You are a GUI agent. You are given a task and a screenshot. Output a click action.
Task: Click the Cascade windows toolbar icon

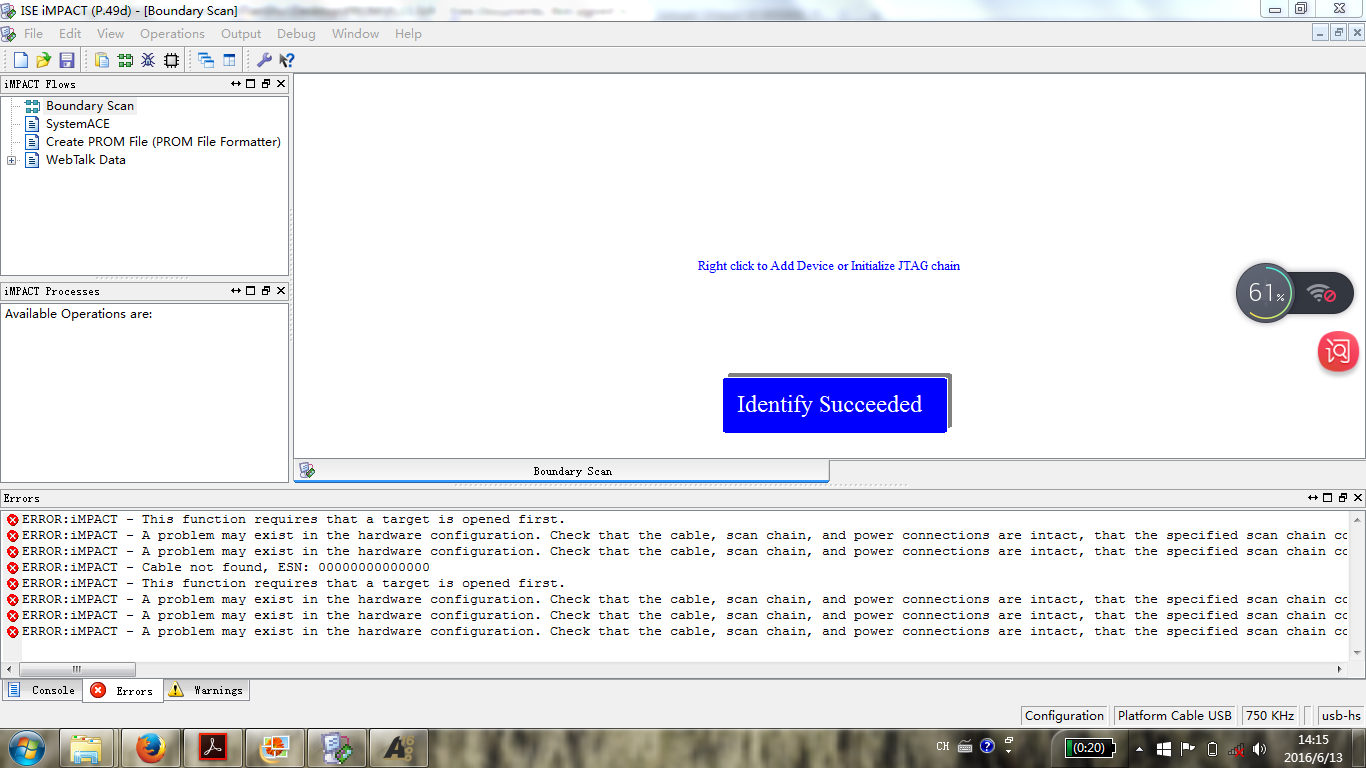click(x=206, y=60)
